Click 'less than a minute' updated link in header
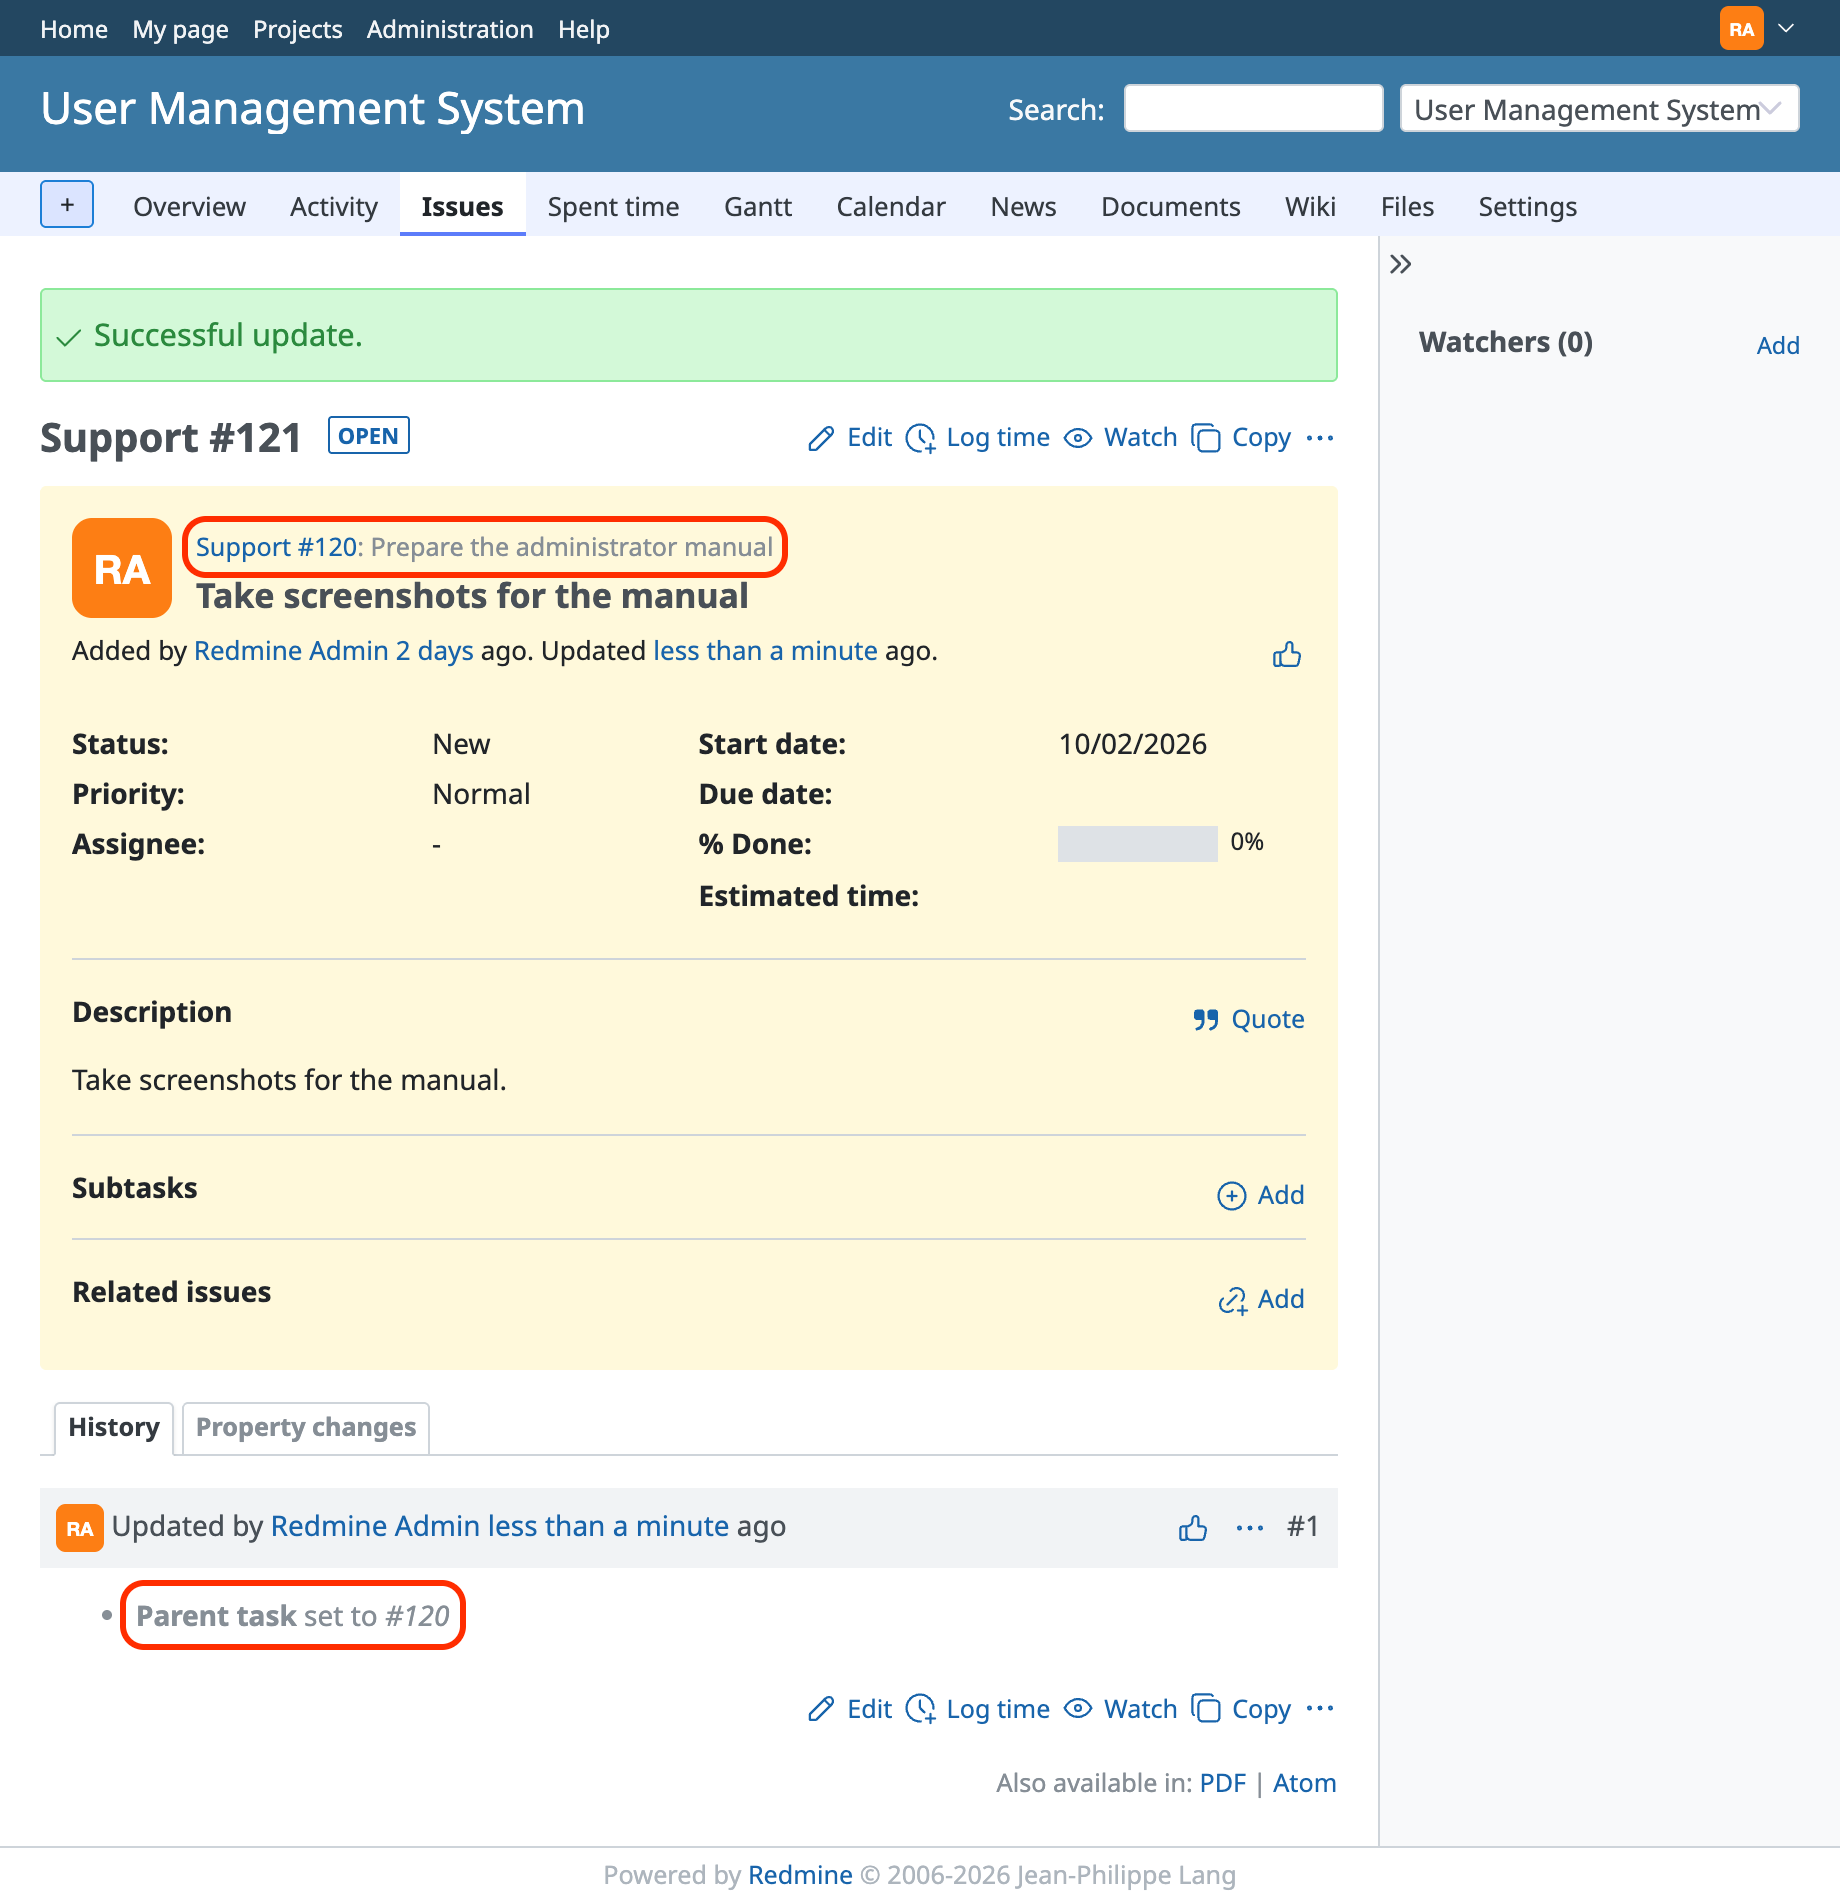 pos(765,651)
